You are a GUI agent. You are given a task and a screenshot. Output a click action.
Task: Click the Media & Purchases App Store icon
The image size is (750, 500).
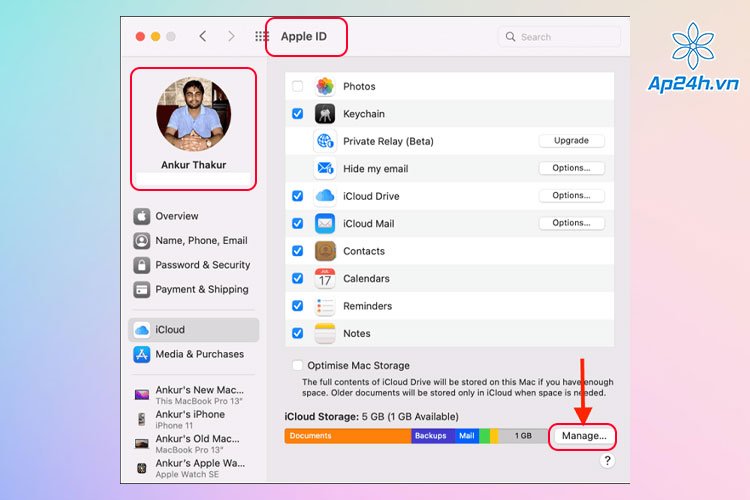coord(142,355)
